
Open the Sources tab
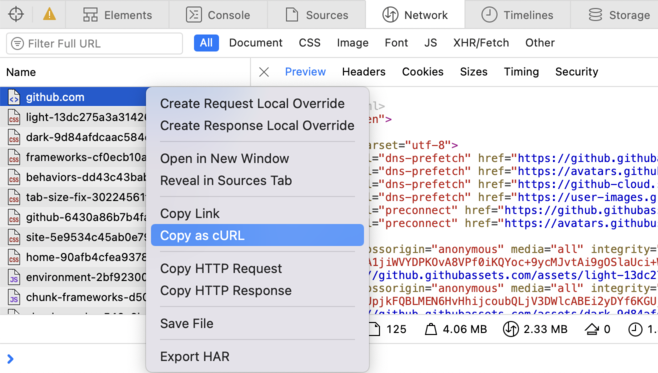pyautogui.click(x=317, y=15)
